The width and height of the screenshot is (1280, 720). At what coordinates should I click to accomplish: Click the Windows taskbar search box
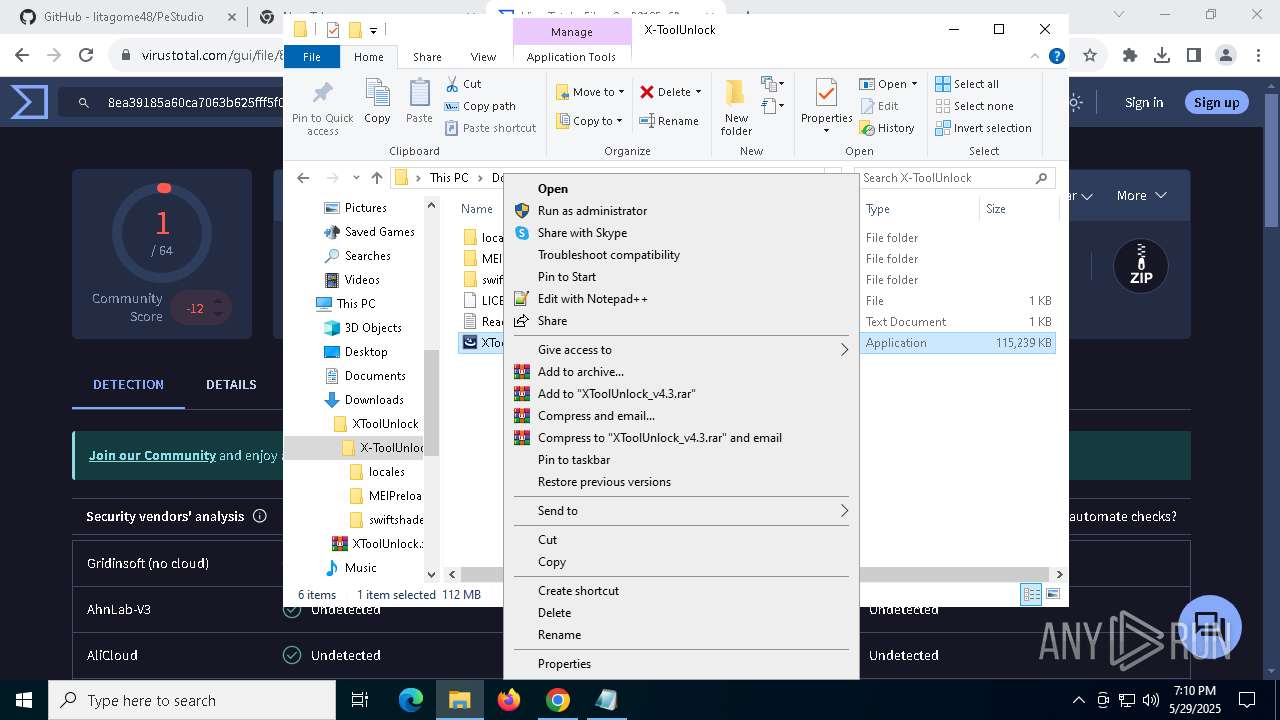coord(192,700)
